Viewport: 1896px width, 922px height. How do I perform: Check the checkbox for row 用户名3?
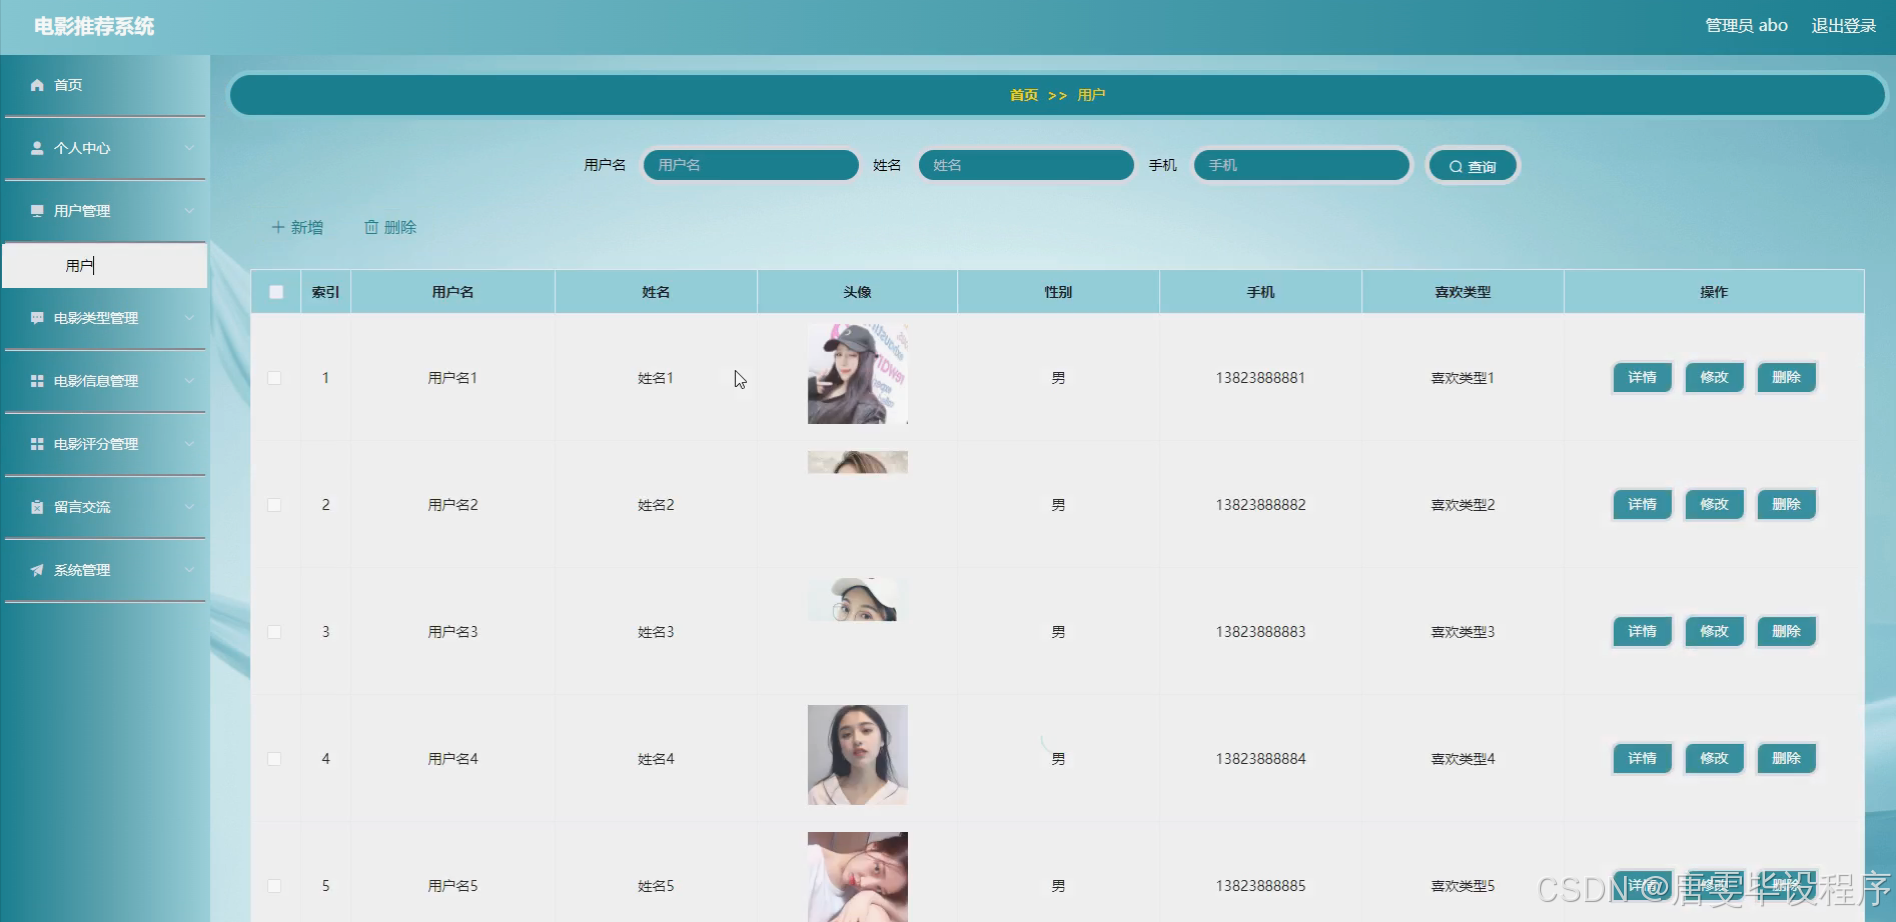[274, 632]
